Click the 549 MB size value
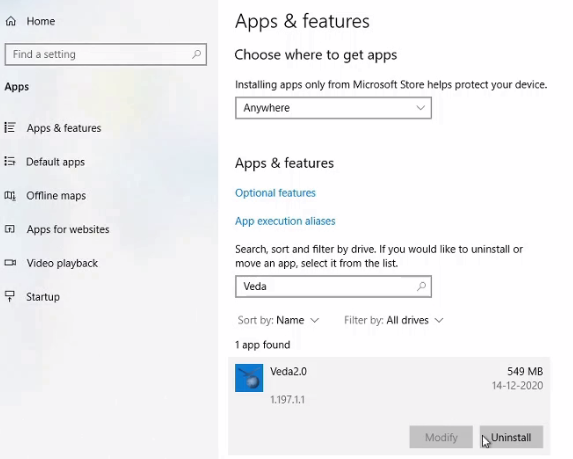The width and height of the screenshot is (573, 459). coord(525,371)
